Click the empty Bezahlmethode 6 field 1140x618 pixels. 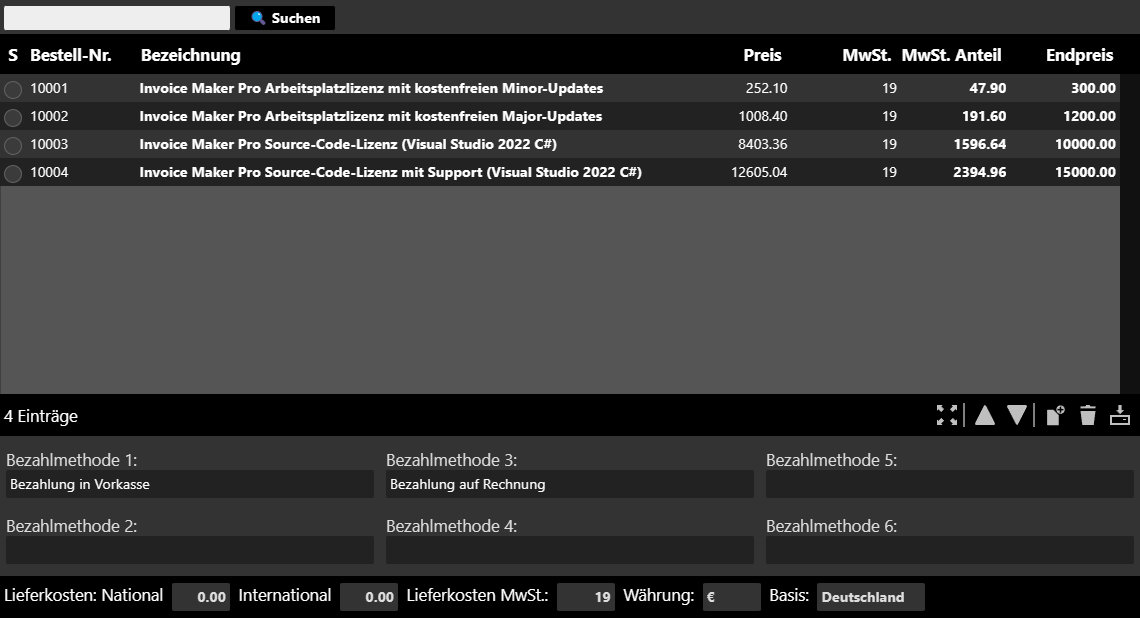[950, 550]
